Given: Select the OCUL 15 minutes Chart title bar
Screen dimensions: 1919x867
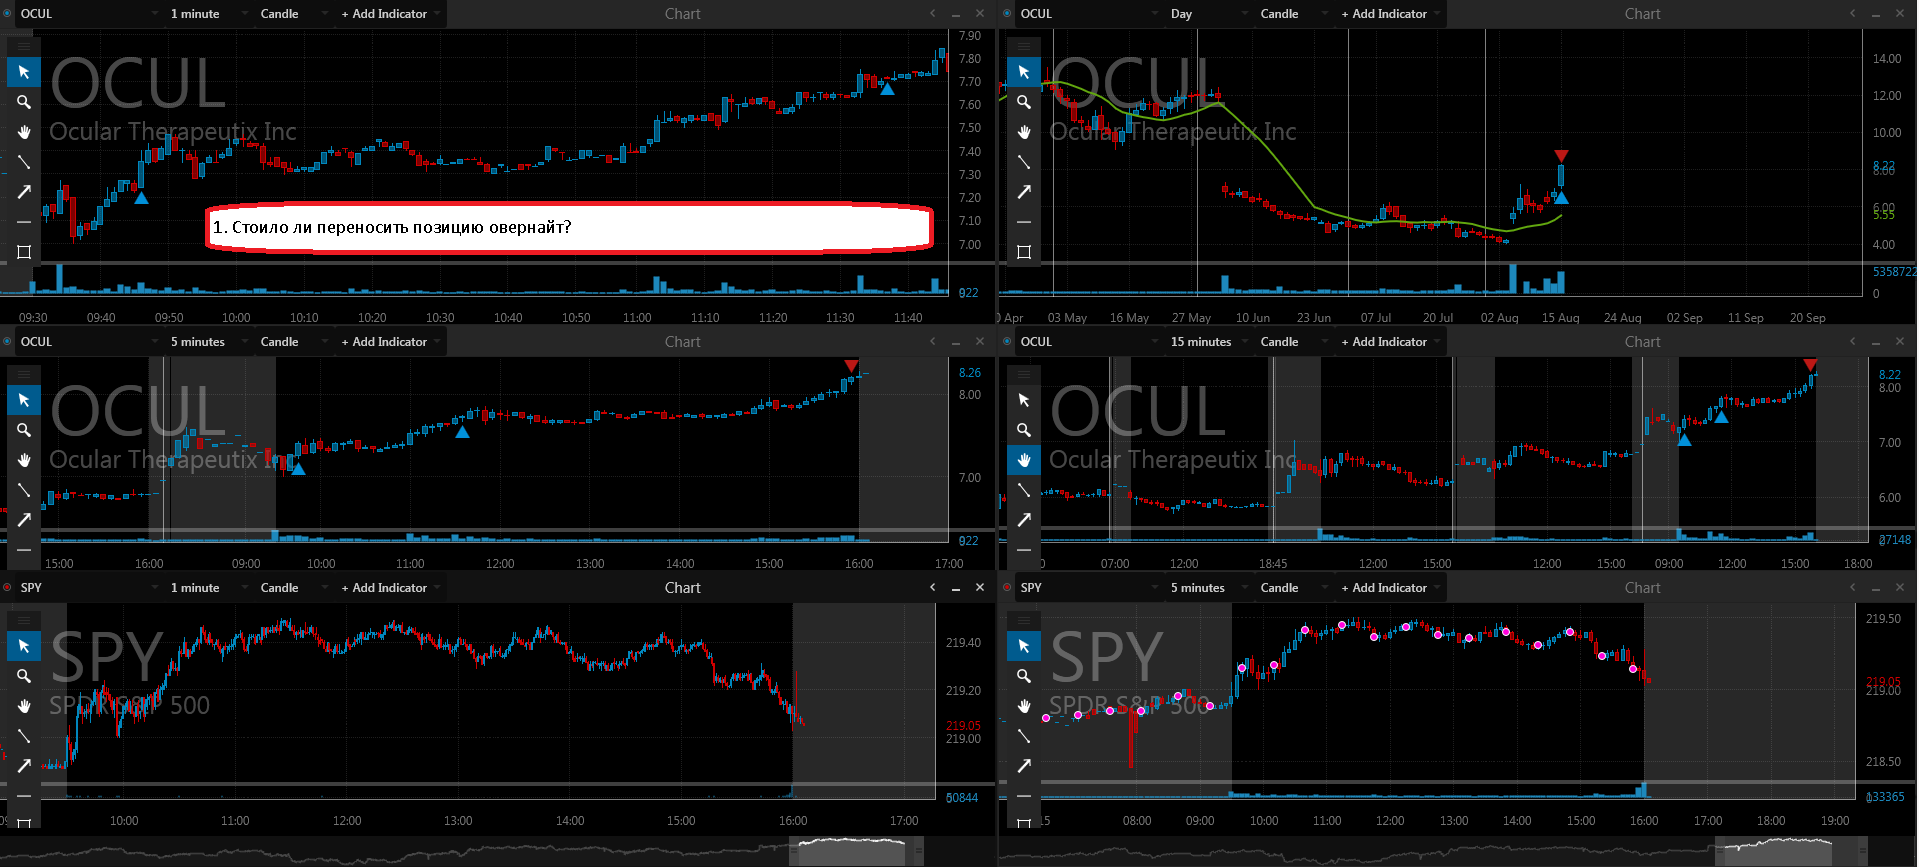Looking at the screenshot, I should 1642,342.
